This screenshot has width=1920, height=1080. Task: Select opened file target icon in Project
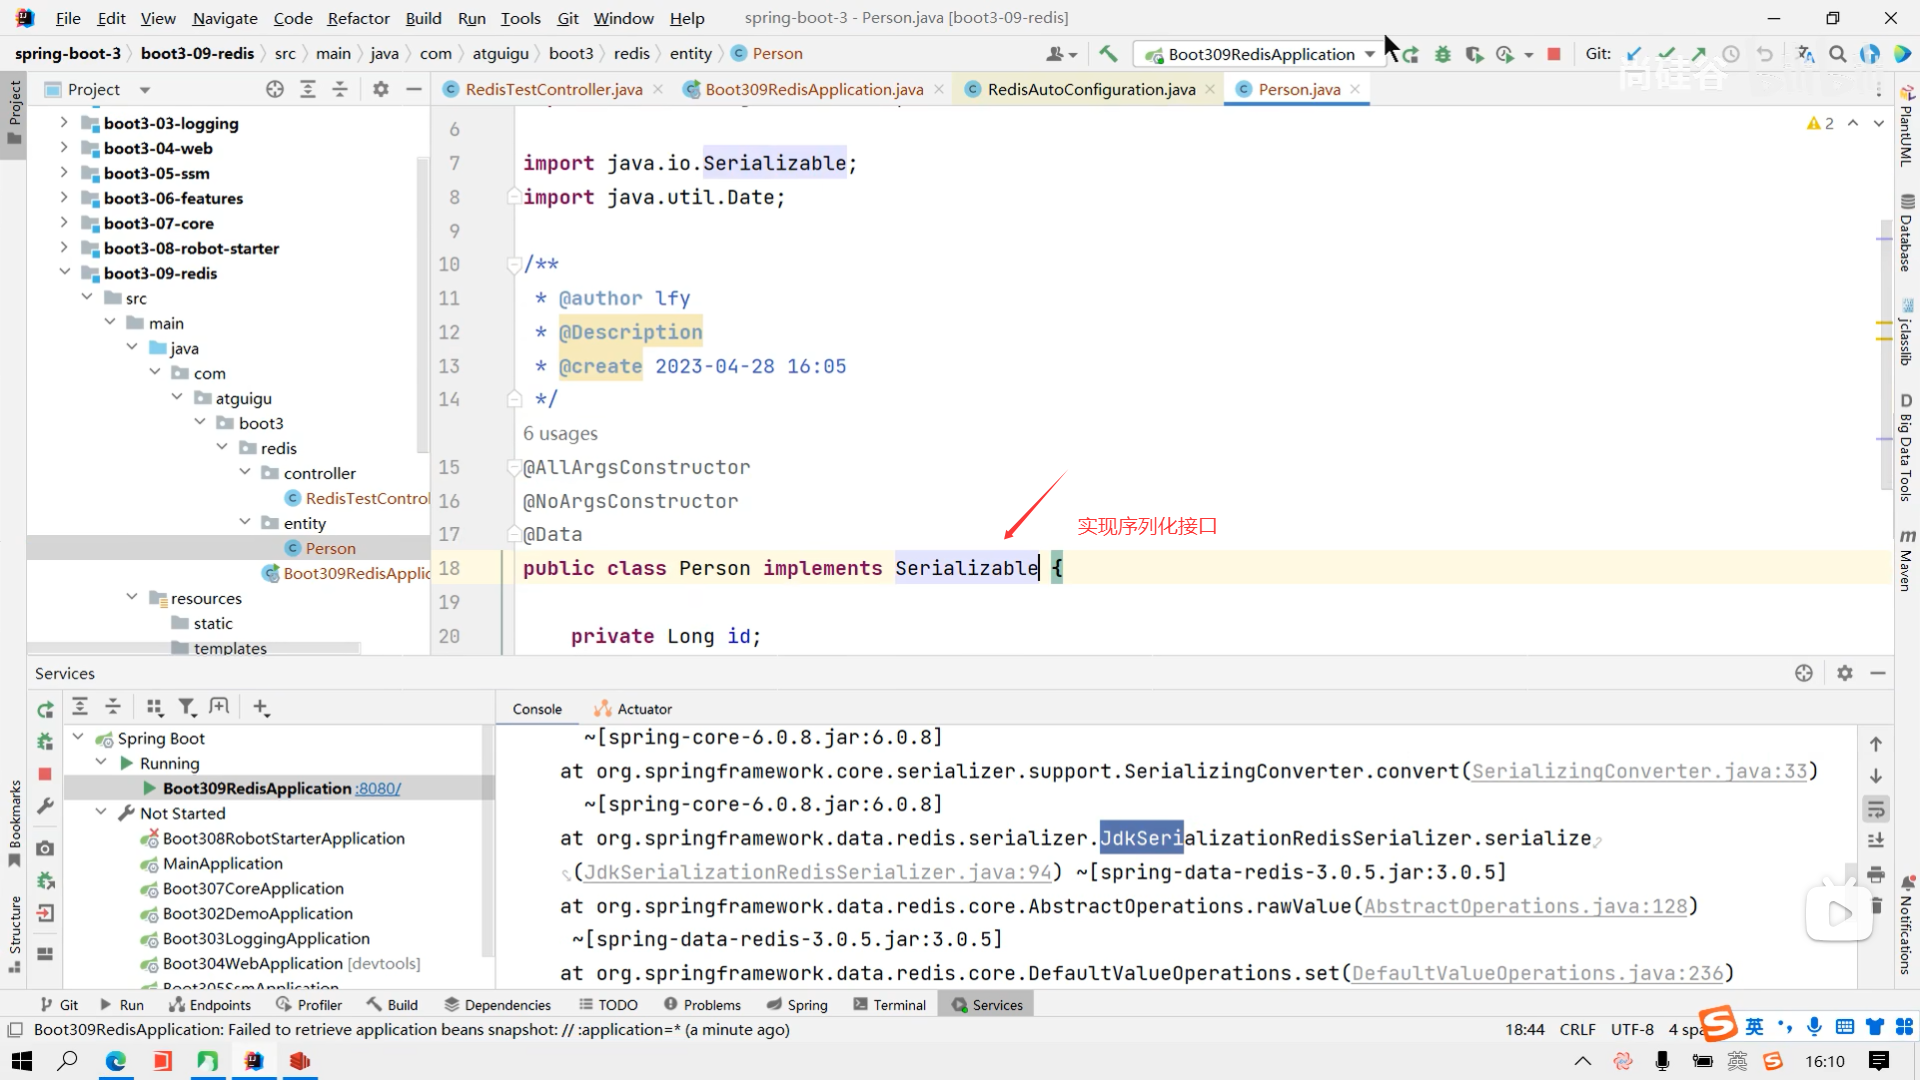(275, 89)
